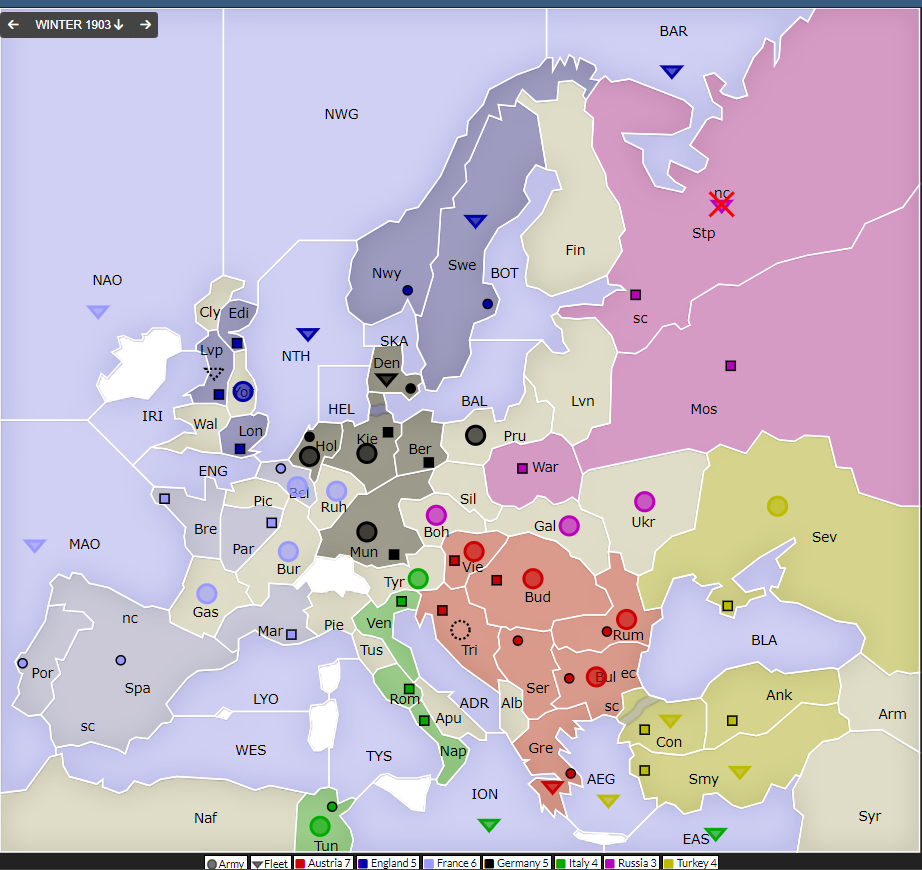Viewport: 922px width, 870px height.
Task: Select the English fleet in Sweden
Action: (x=475, y=221)
